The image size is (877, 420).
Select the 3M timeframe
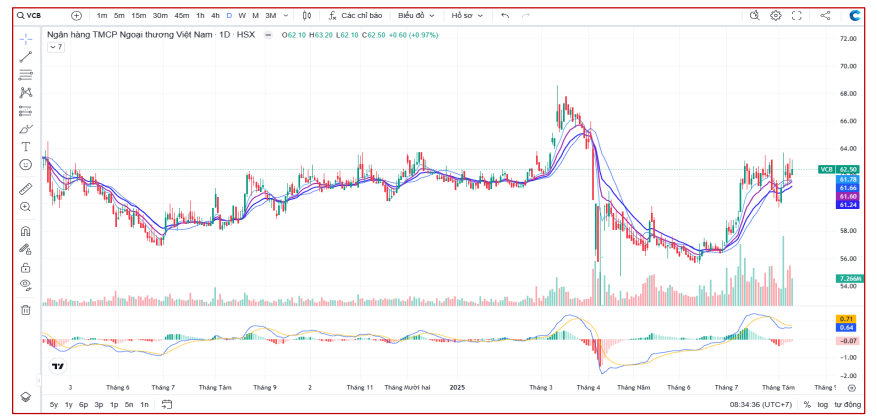(x=271, y=16)
